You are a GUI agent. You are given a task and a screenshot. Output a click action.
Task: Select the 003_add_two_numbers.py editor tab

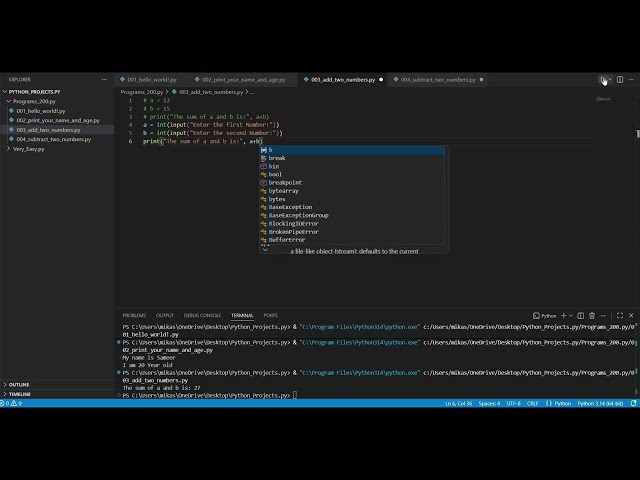342,80
